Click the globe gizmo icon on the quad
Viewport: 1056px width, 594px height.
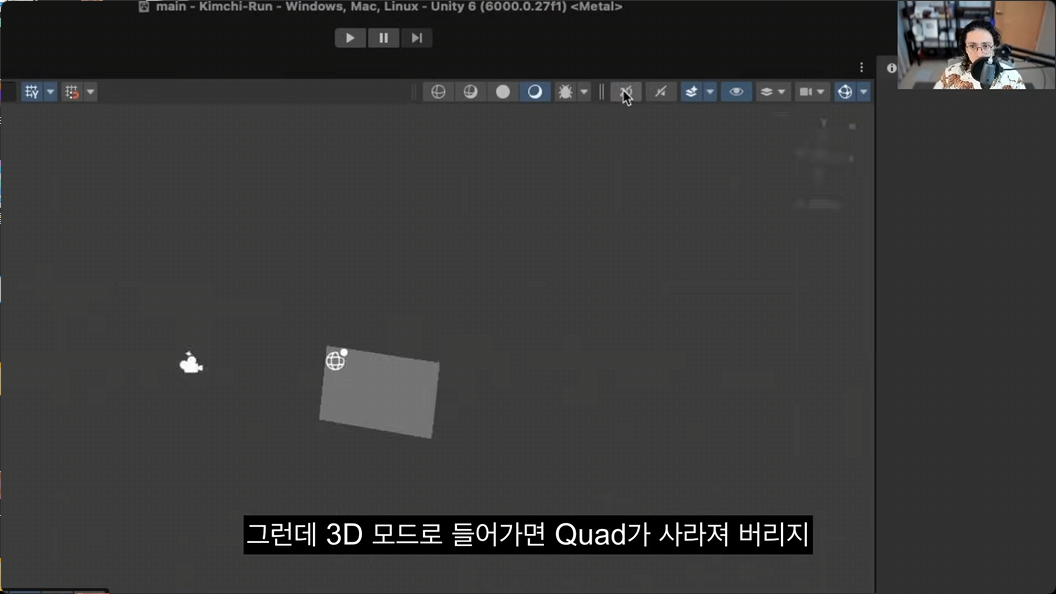point(336,360)
